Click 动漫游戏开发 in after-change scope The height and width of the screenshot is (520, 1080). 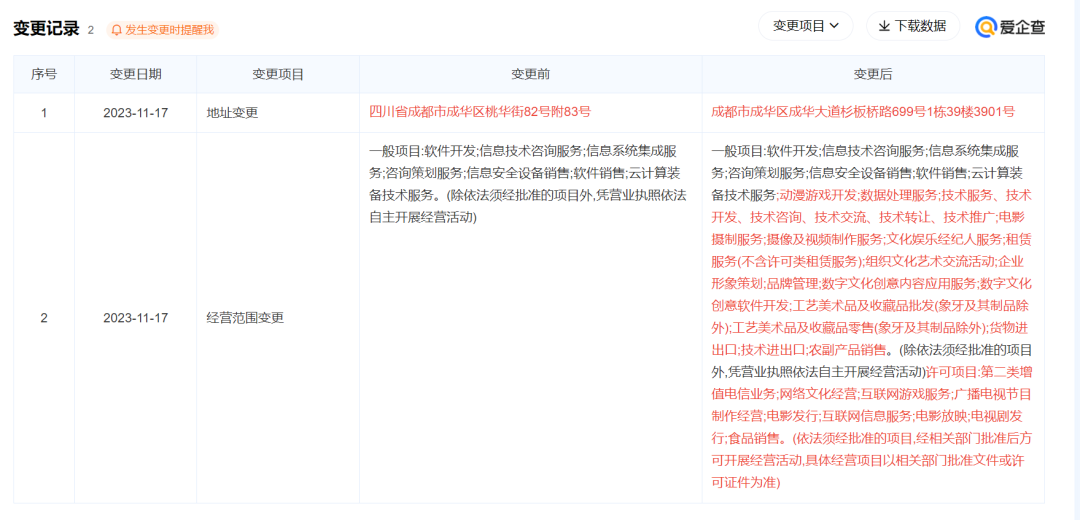817,195
